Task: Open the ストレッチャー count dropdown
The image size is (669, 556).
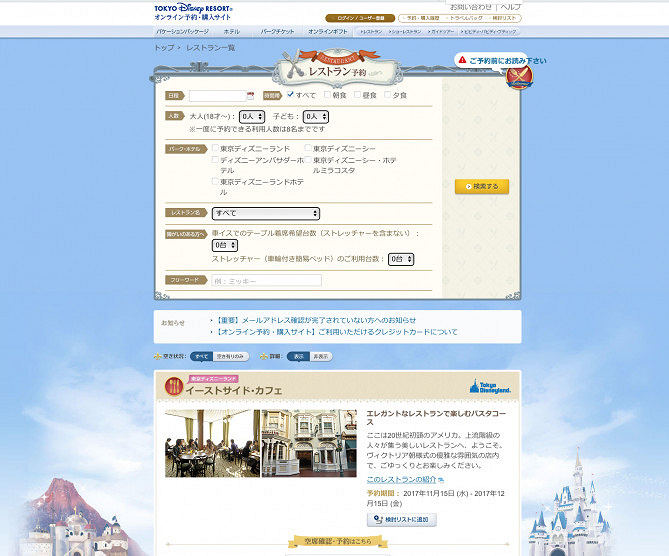Action: pos(401,259)
